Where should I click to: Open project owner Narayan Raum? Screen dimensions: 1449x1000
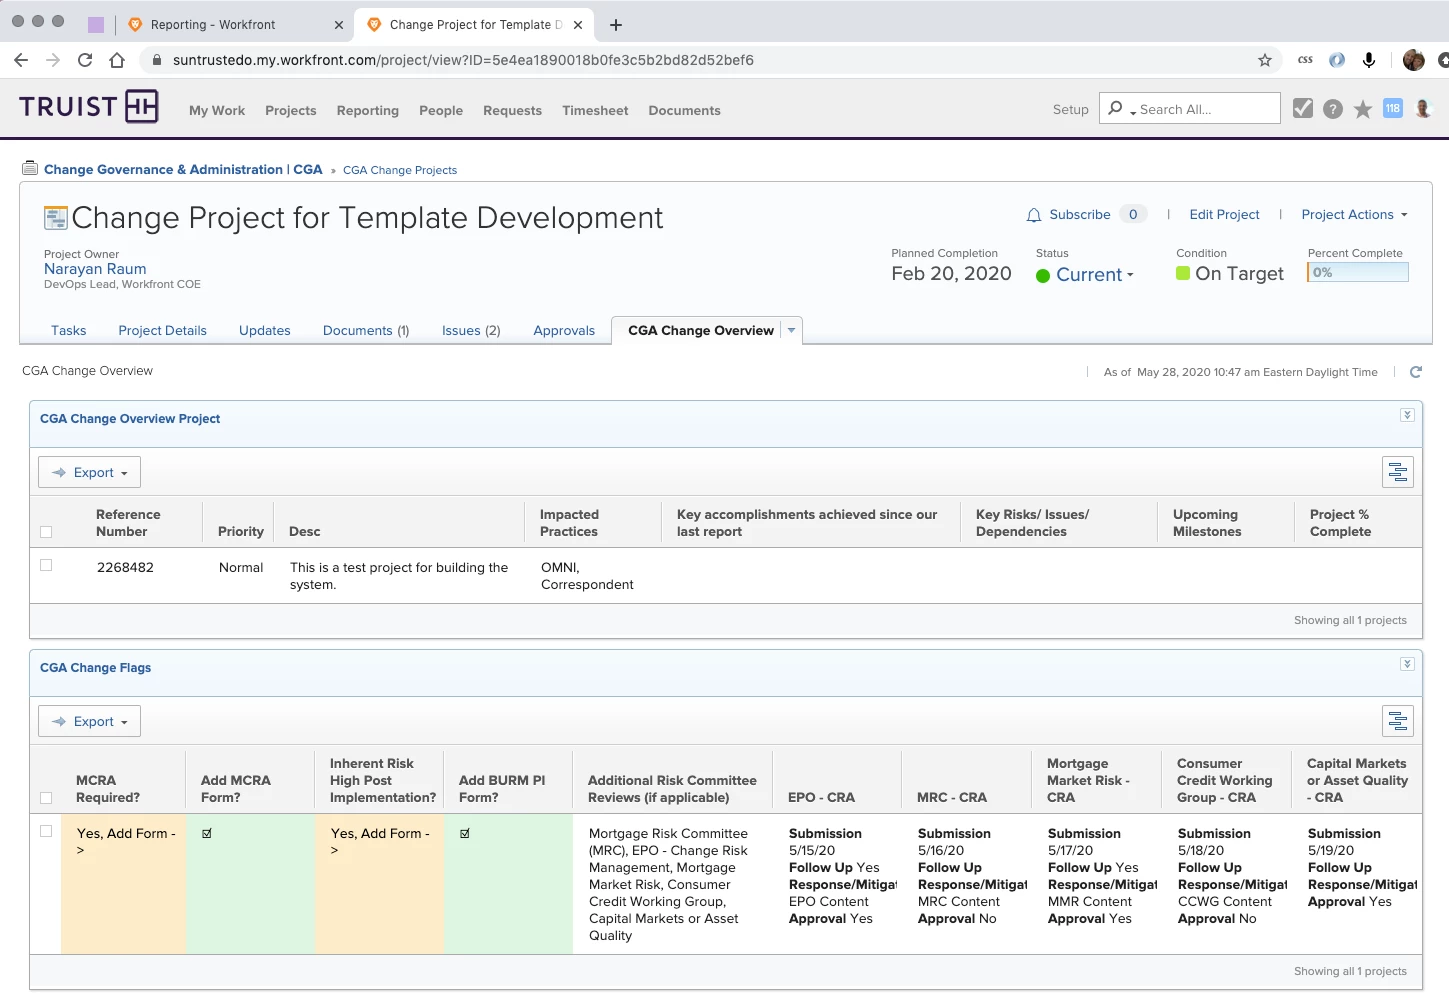pos(95,269)
